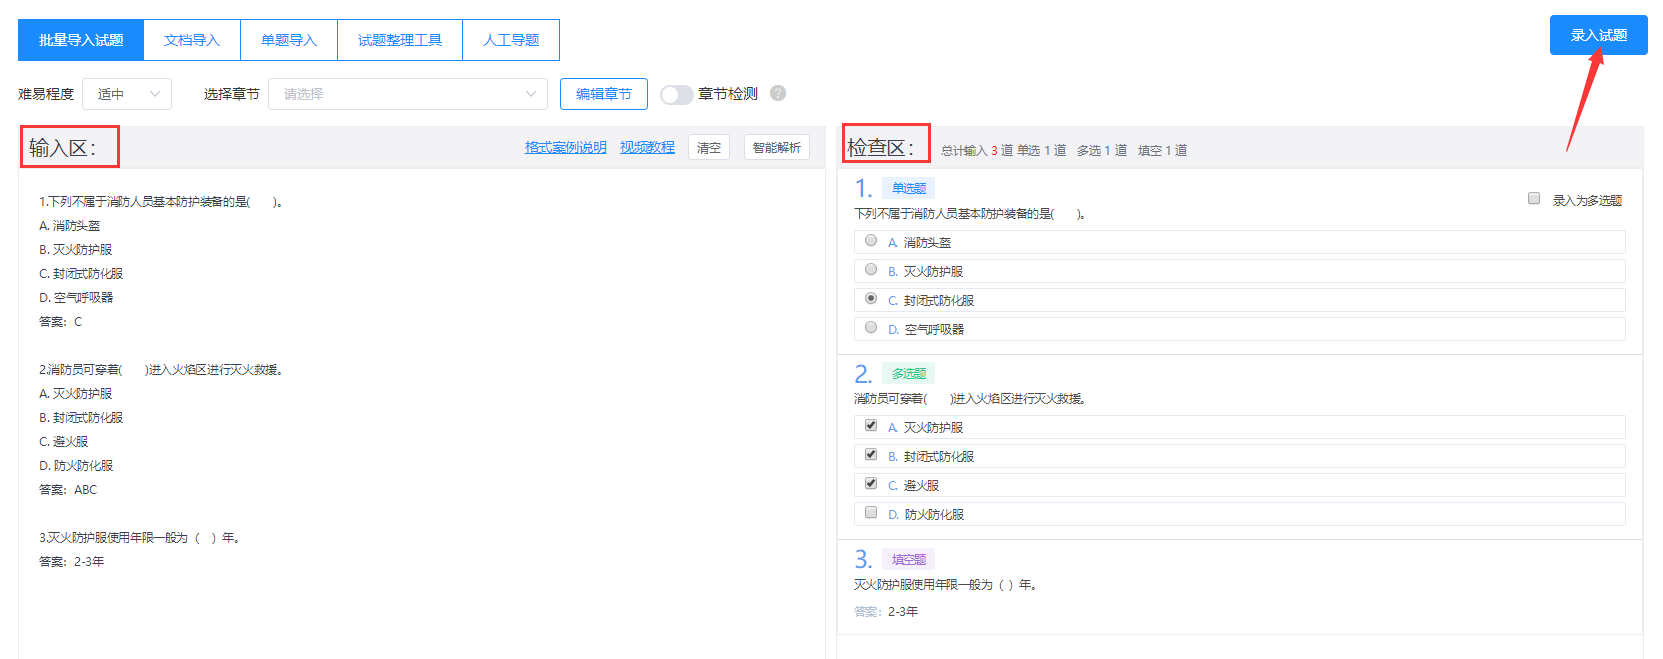This screenshot has width=1663, height=659.
Task: Select radio option B 灭火防护服 in question 1
Action: pyautogui.click(x=871, y=269)
